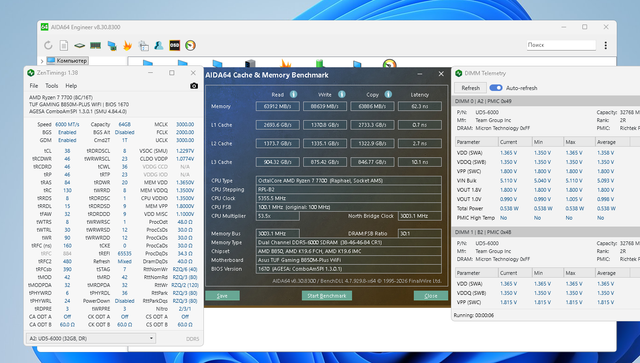Open the Tools menu in ZenTimings

click(51, 86)
